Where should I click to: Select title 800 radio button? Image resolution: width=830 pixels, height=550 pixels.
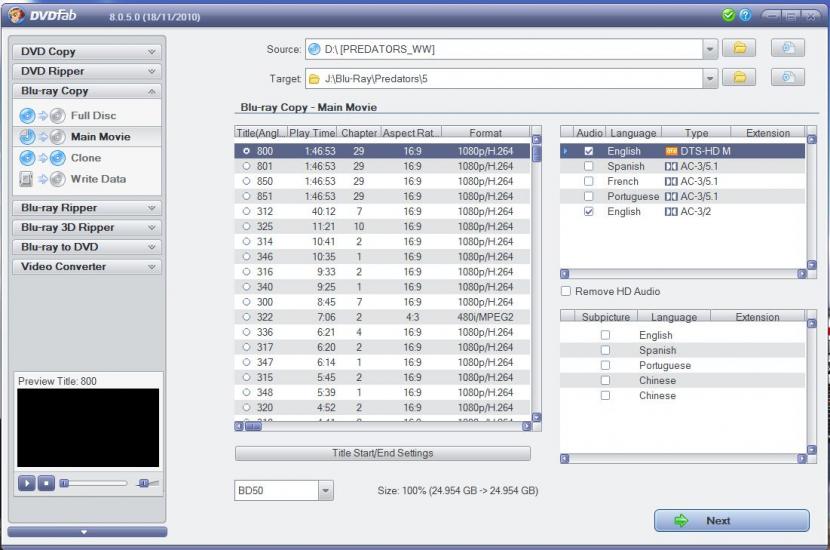click(246, 151)
